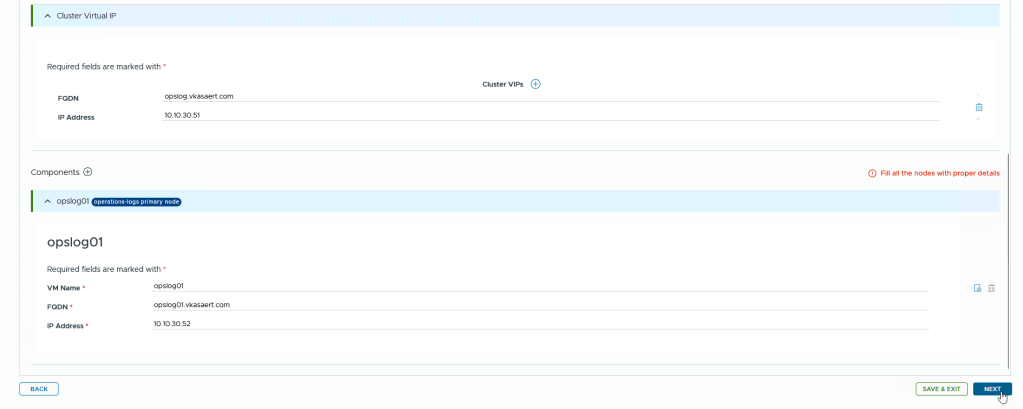Edit the opslog01 IP Address field
1023x409 pixels.
[x=540, y=324]
